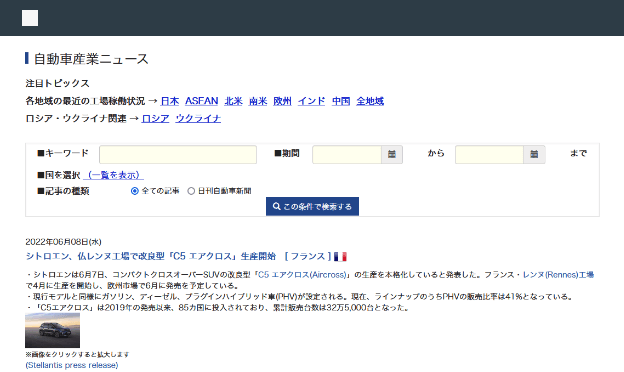This screenshot has height=372, width=624.
Task: Follow the レンヌ(Rennes)工場 inline link
Action: pos(558,275)
